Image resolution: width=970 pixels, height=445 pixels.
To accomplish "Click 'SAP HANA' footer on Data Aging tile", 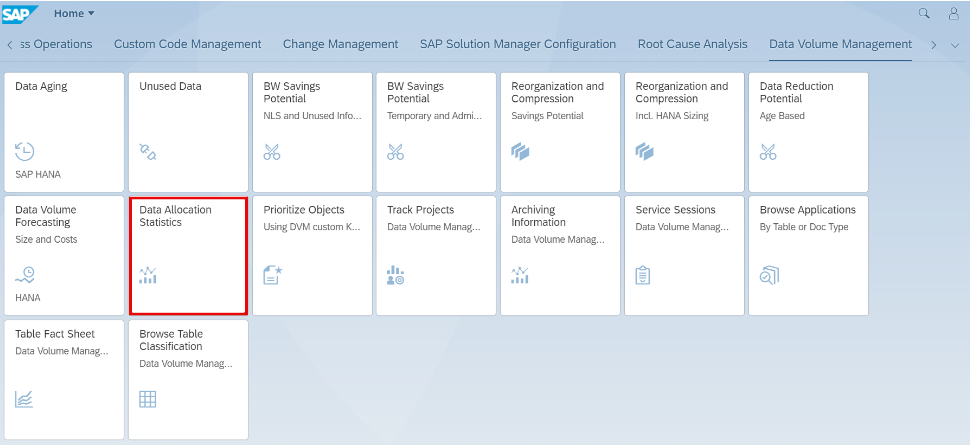I will (x=38, y=175).
